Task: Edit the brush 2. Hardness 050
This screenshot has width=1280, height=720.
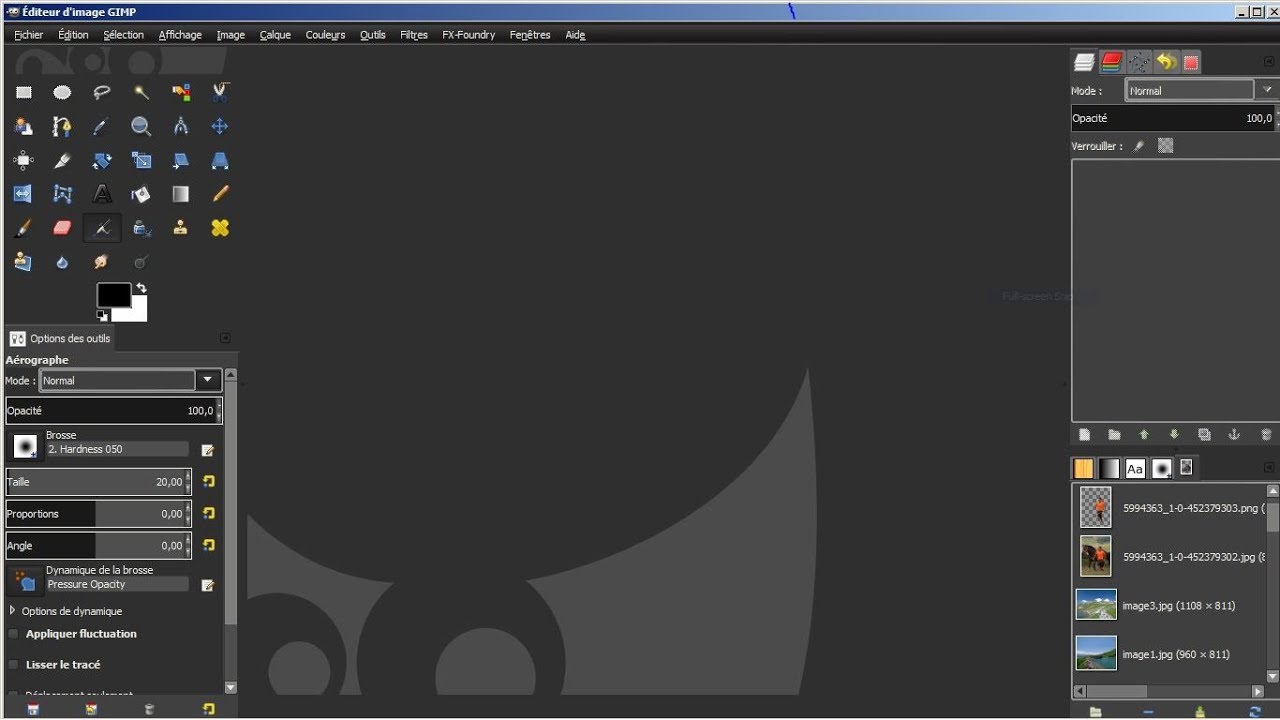Action: [x=208, y=450]
